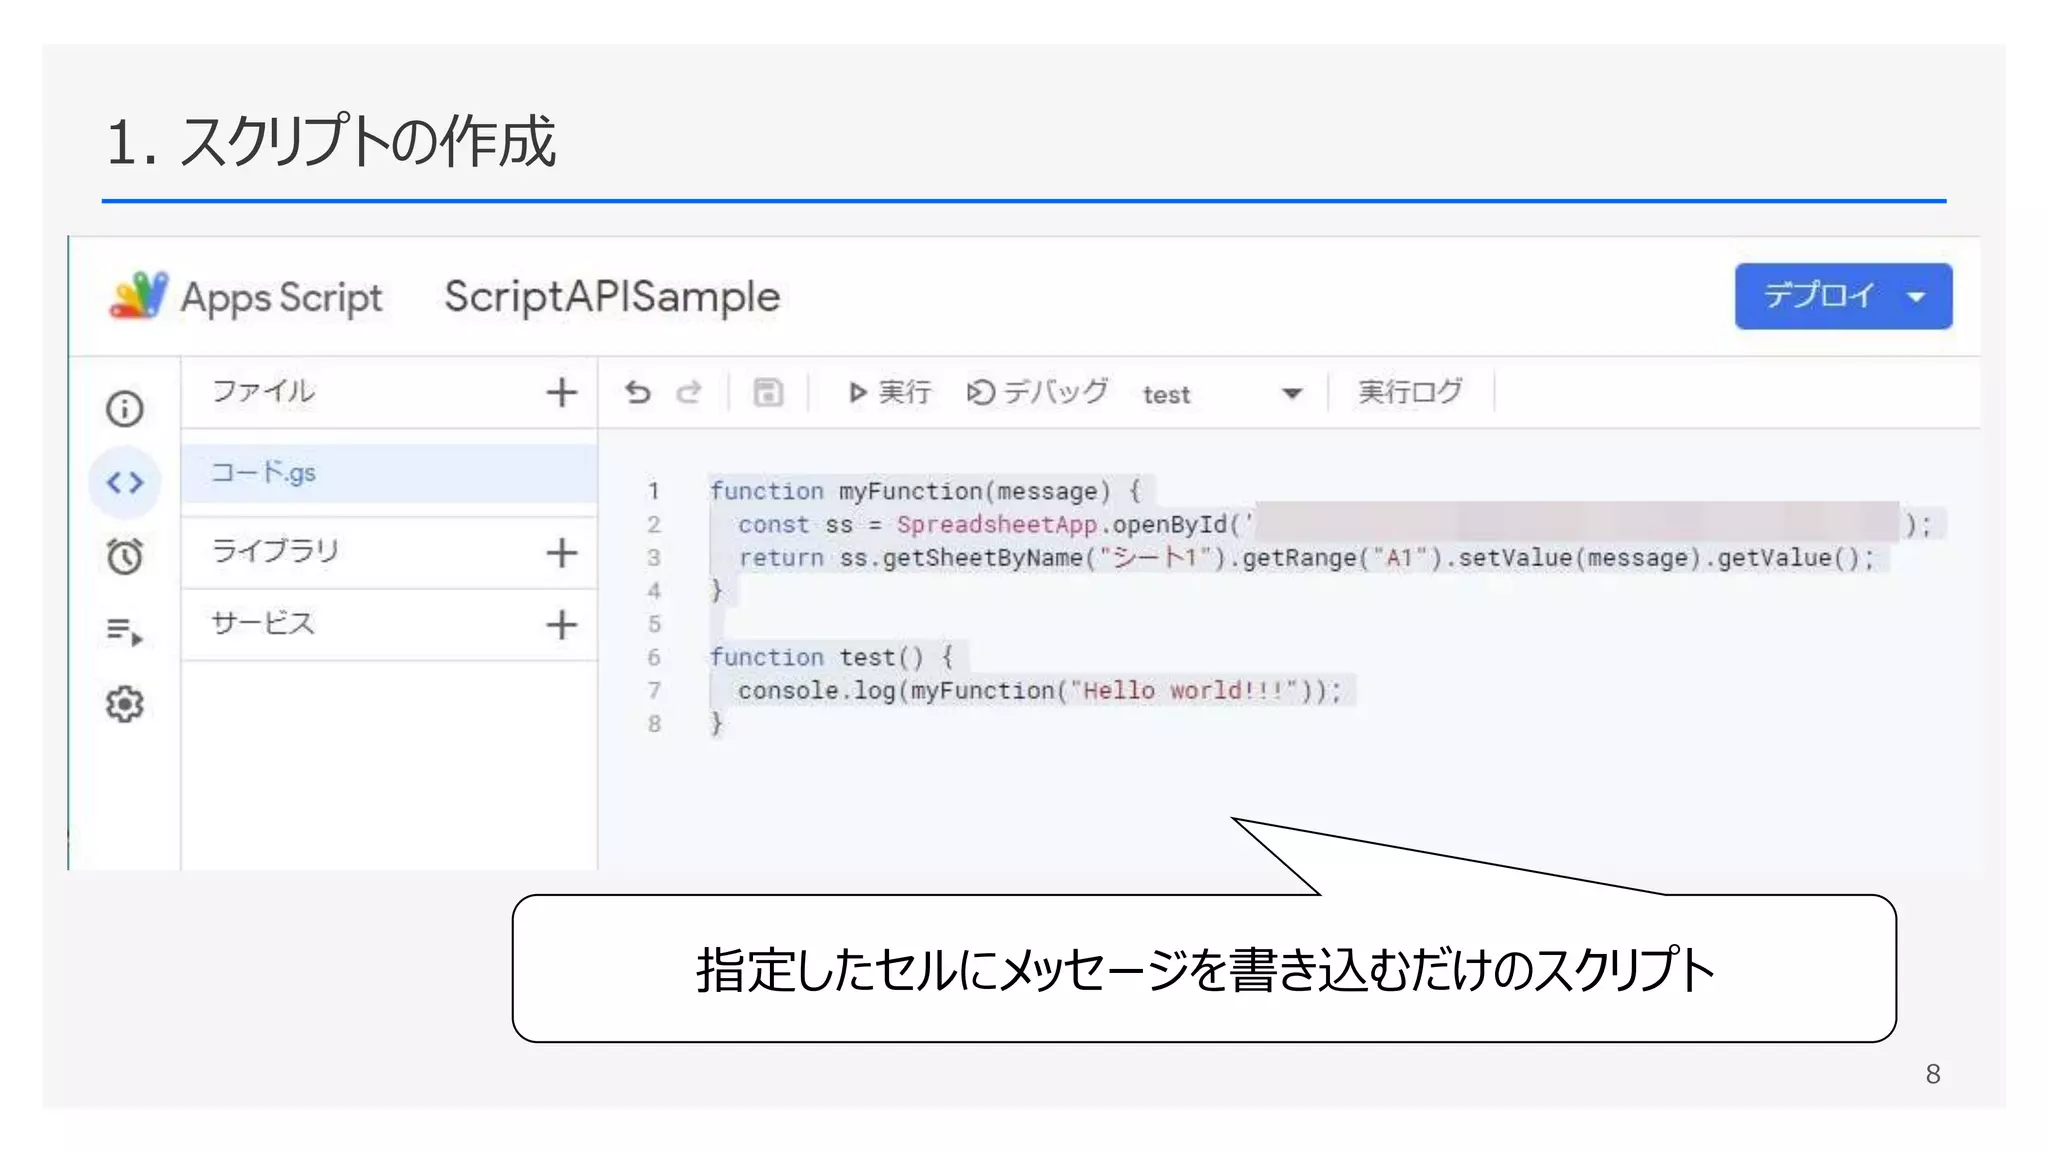Select the Editor code brackets icon
The height and width of the screenshot is (1152, 2048).
(x=125, y=483)
